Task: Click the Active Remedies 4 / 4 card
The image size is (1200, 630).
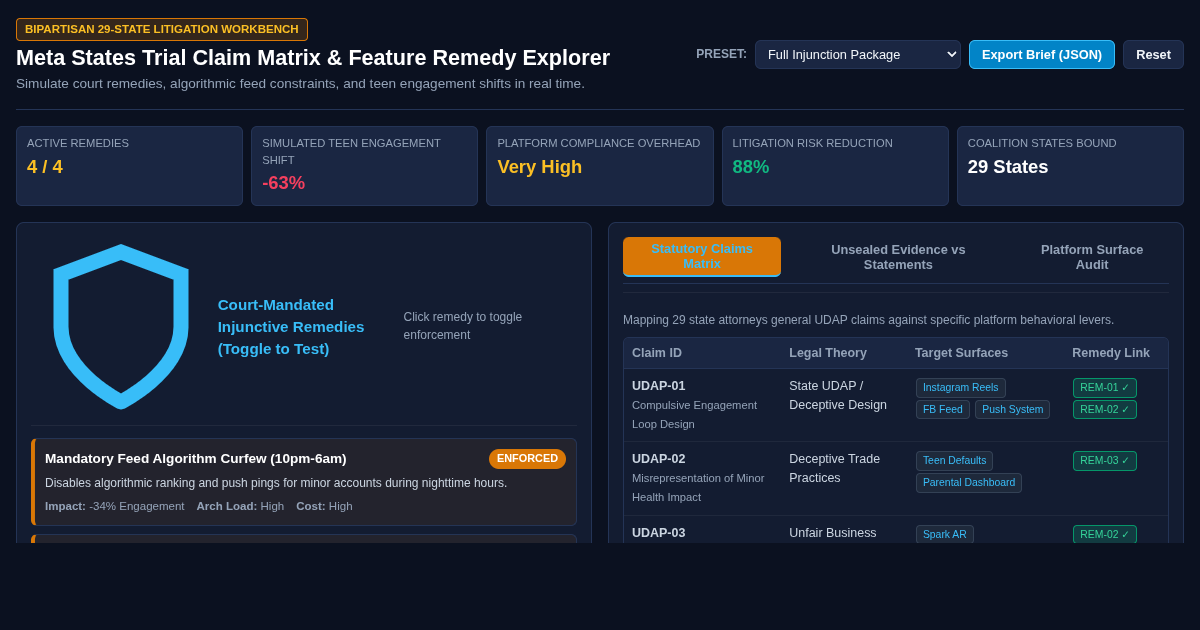Action: 130,166
